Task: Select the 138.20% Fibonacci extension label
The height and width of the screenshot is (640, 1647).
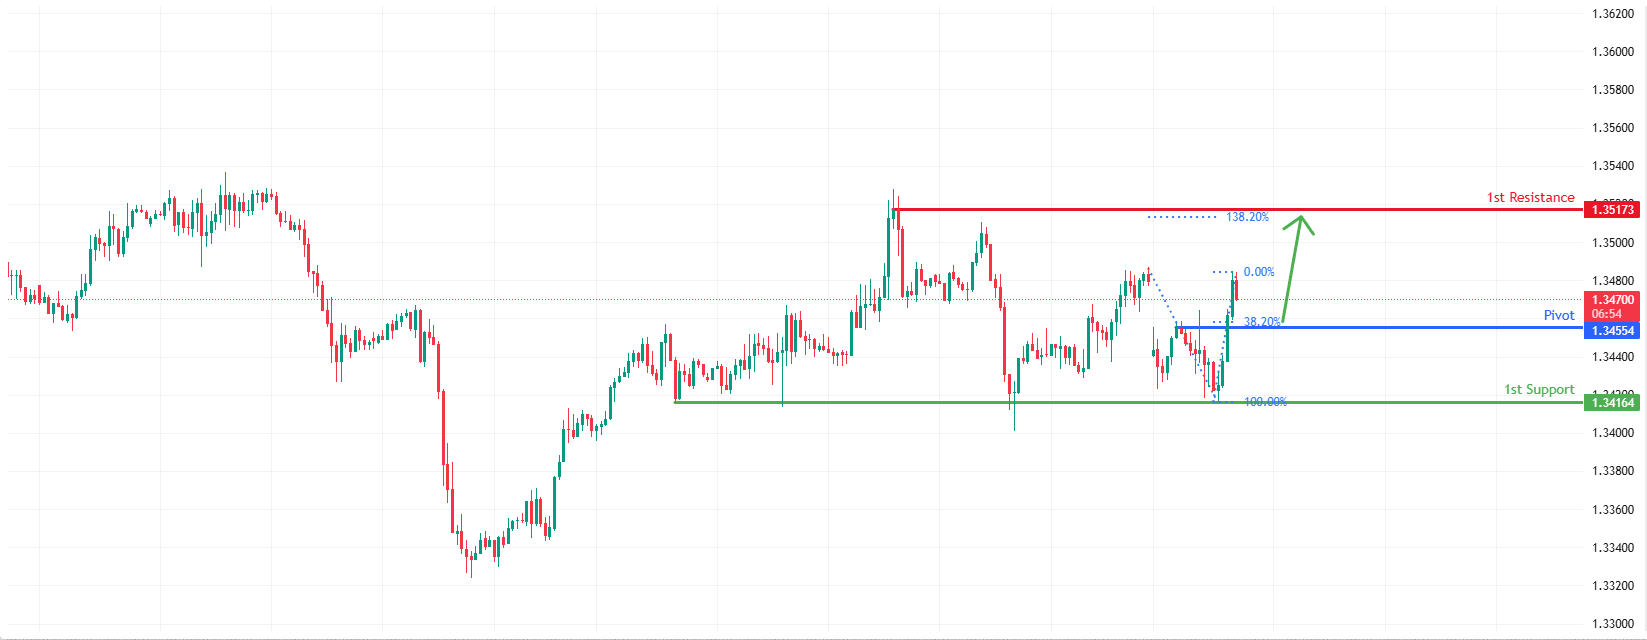Action: pyautogui.click(x=1247, y=217)
